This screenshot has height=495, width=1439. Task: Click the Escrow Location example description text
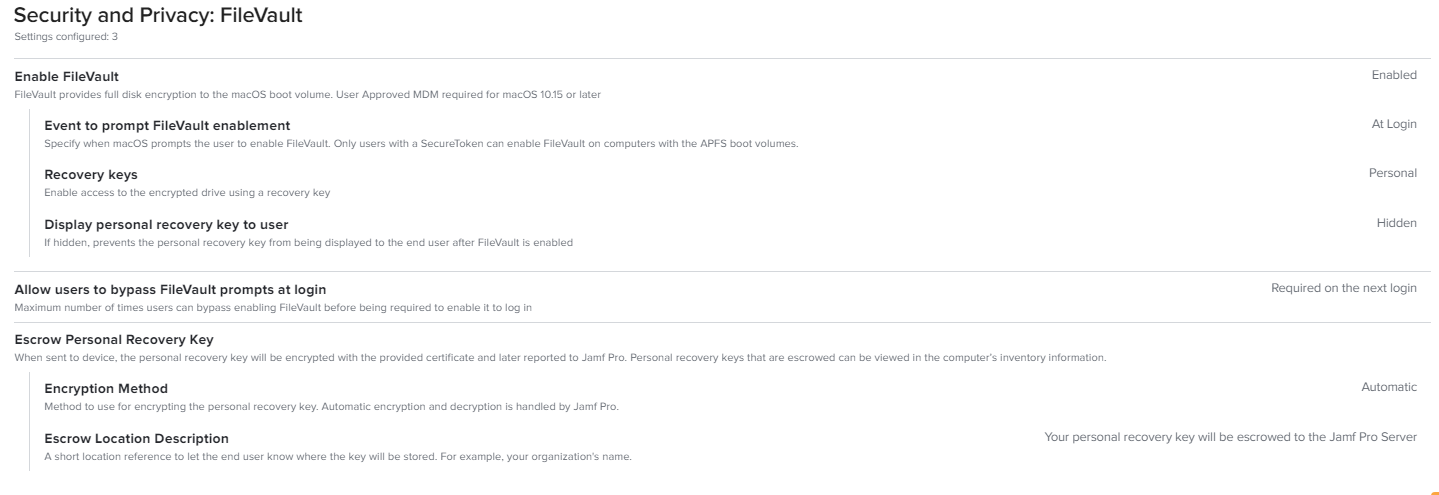click(338, 457)
